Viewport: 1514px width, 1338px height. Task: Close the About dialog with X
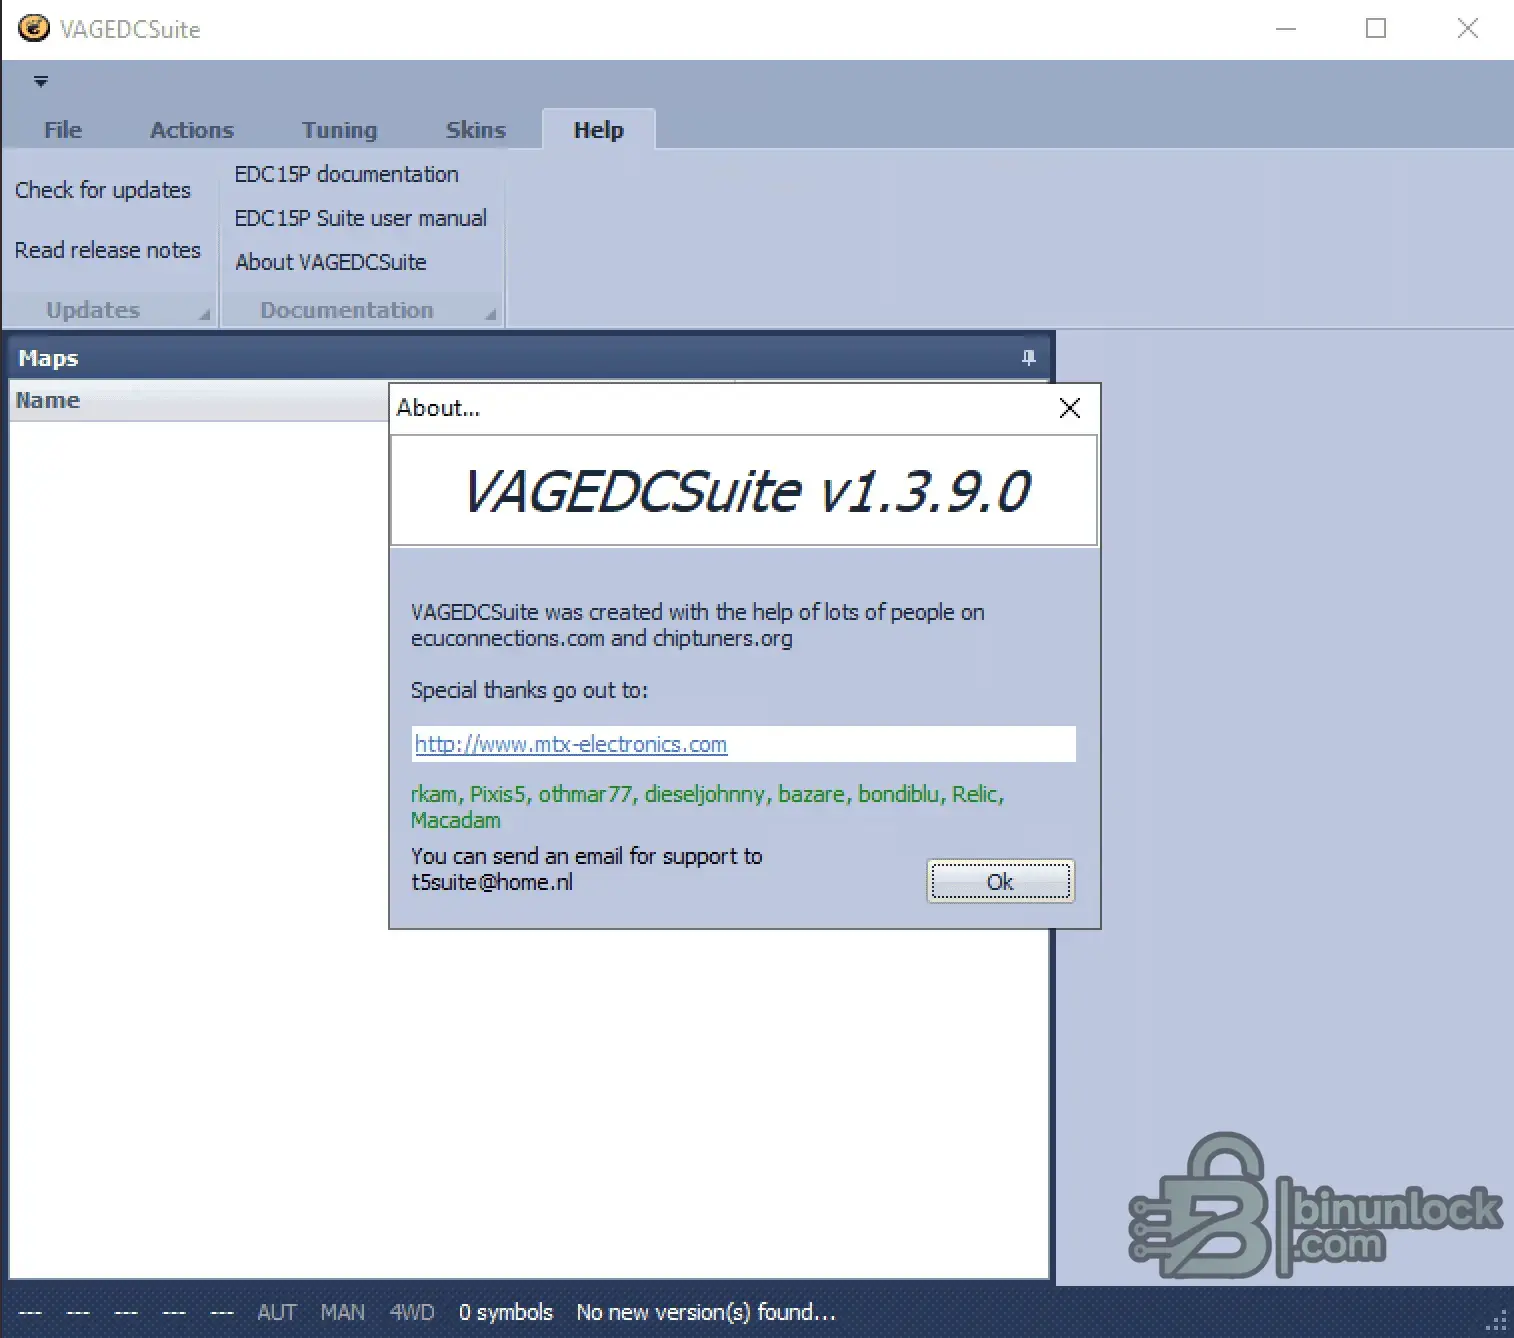click(x=1070, y=408)
